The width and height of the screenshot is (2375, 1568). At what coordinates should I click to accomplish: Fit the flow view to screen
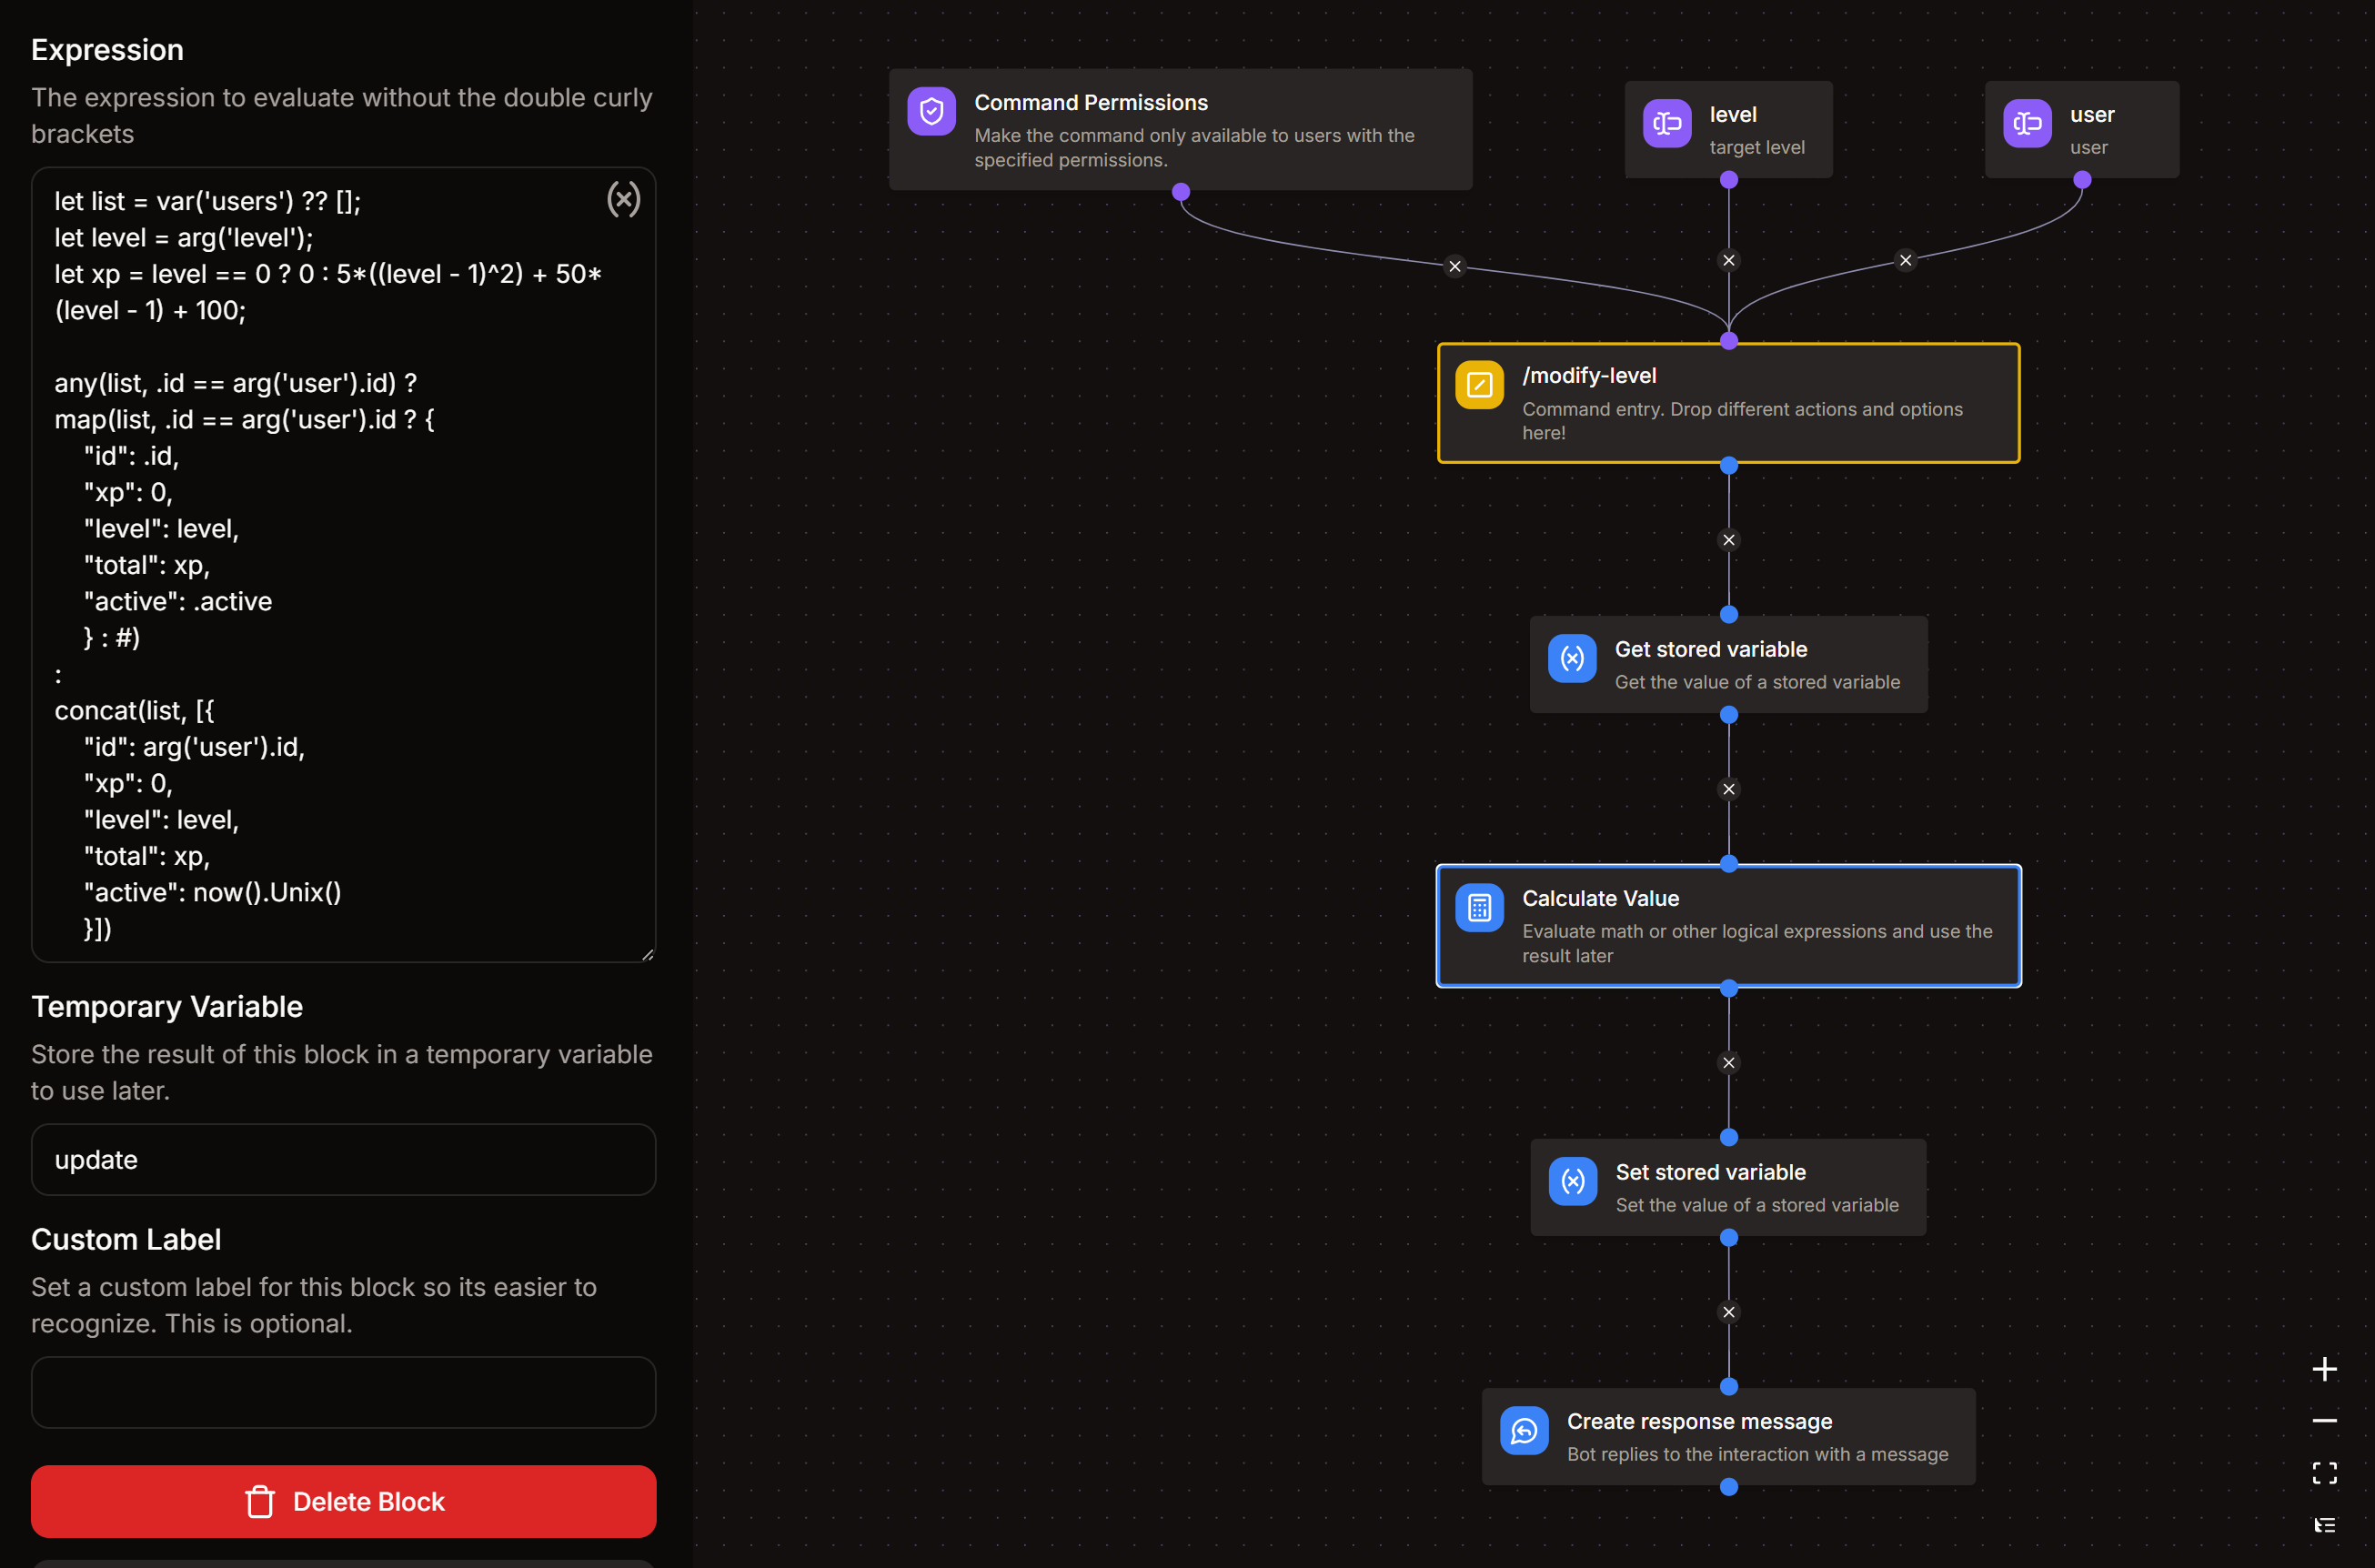pos(2324,1473)
